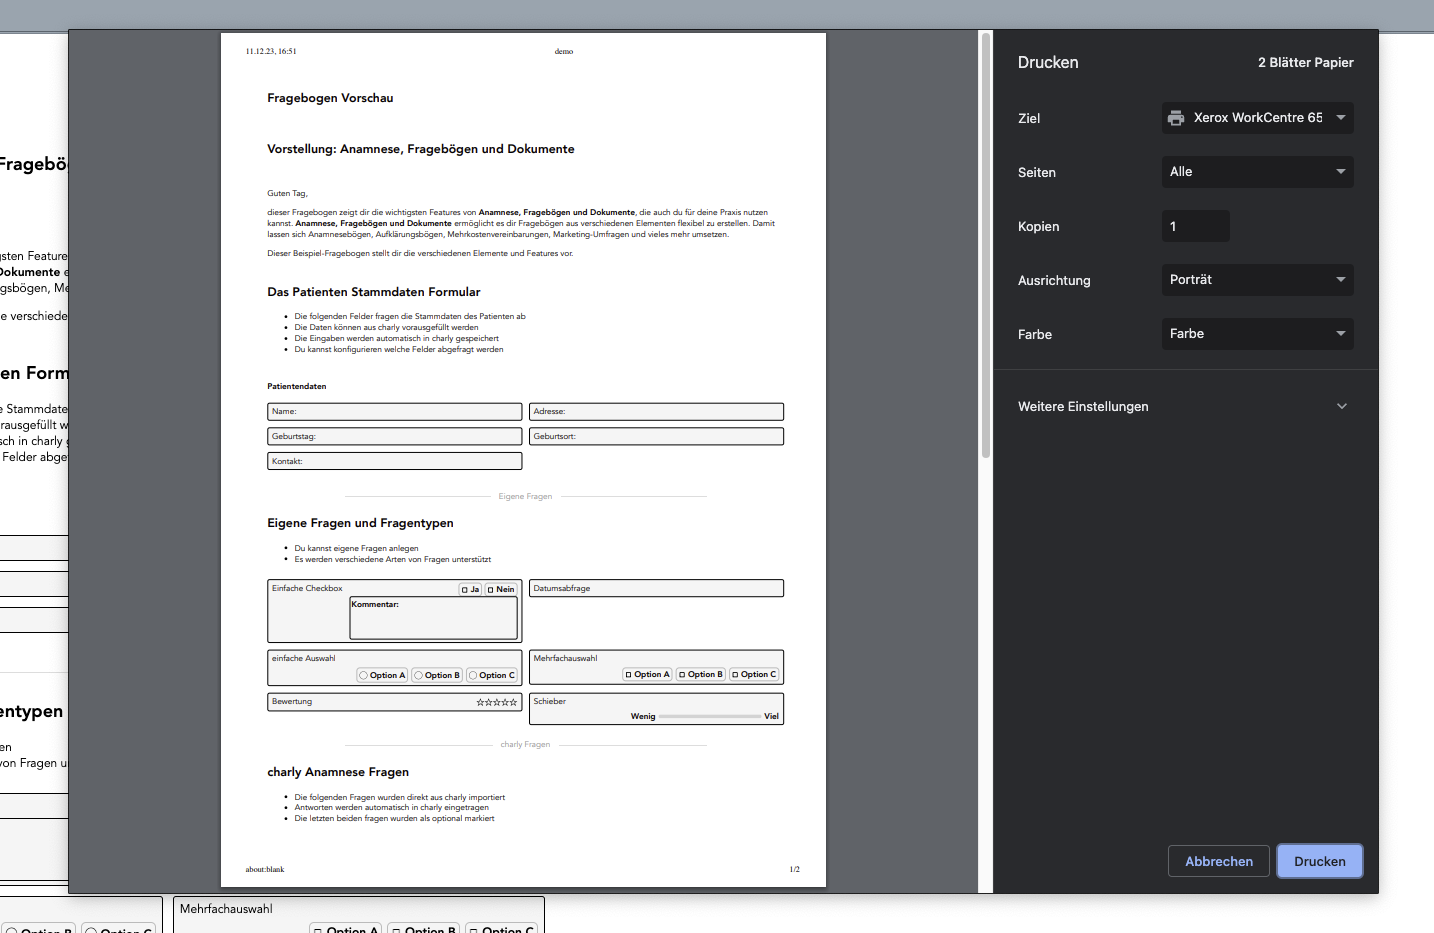This screenshot has width=1434, height=933.
Task: Click the 'Vorstellung: Anamnese, Fragebögen und Dokumente' heading
Action: click(421, 149)
